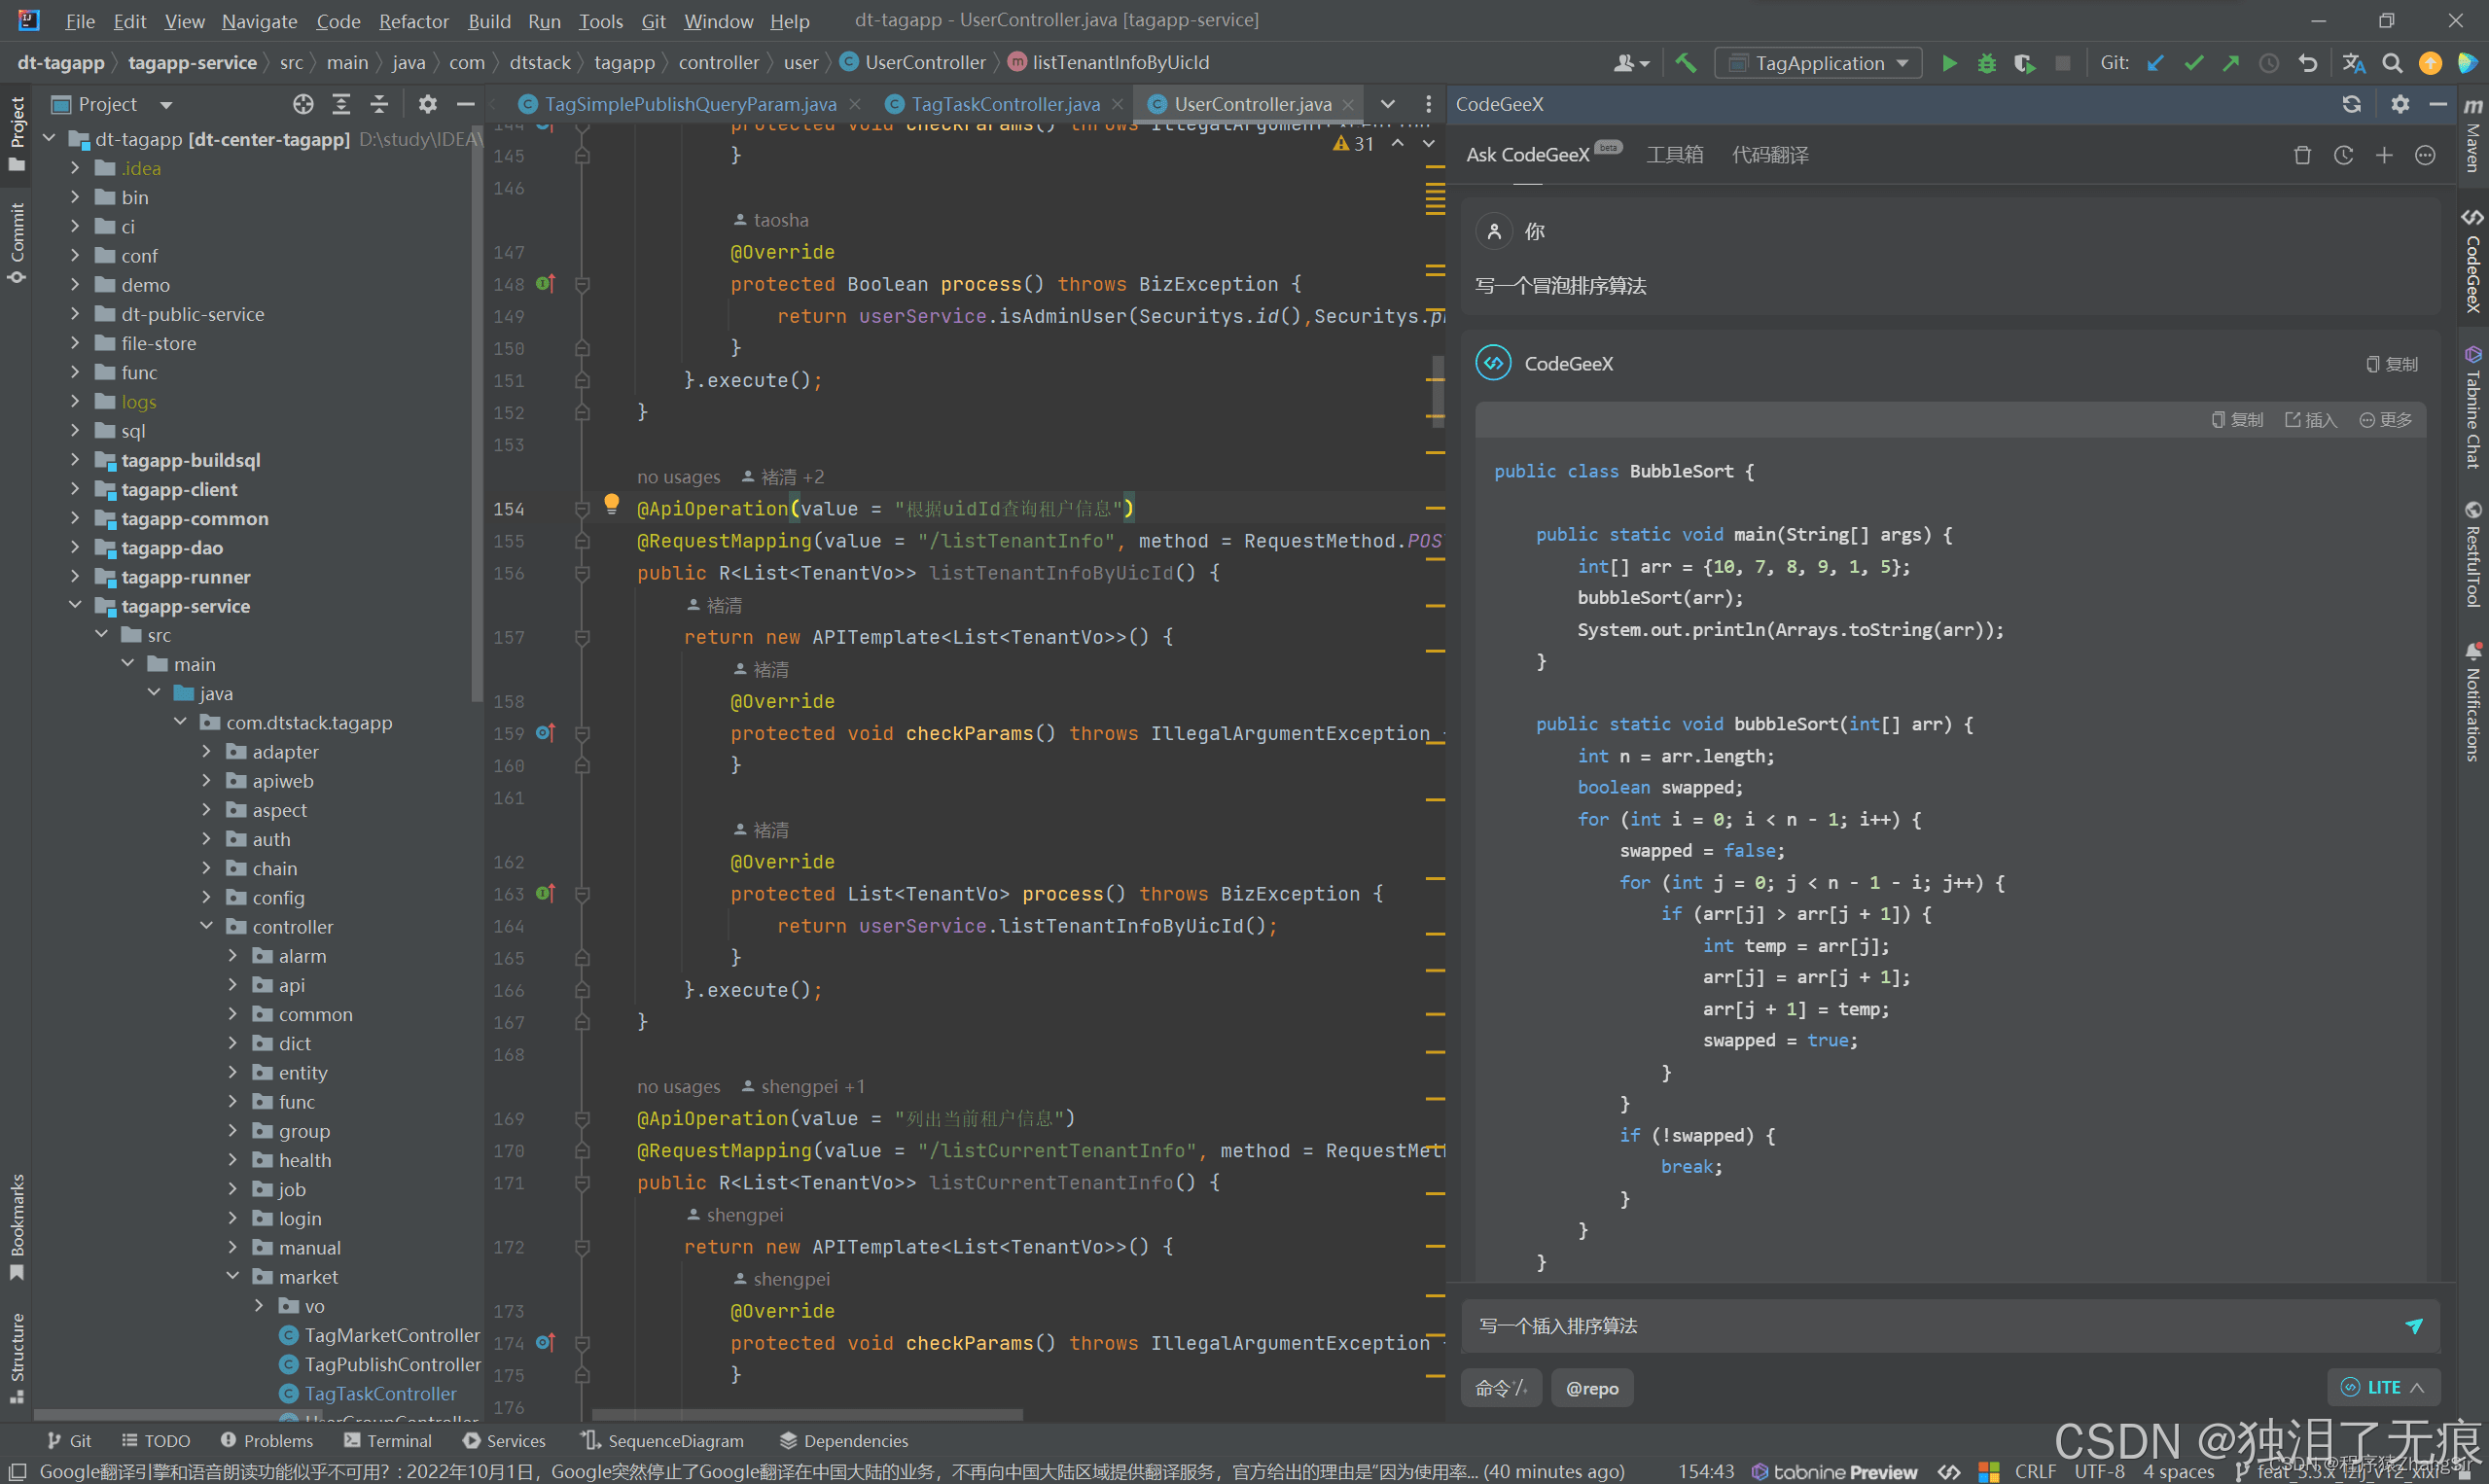Click the Build hammer icon
The image size is (2489, 1484).
1685,63
